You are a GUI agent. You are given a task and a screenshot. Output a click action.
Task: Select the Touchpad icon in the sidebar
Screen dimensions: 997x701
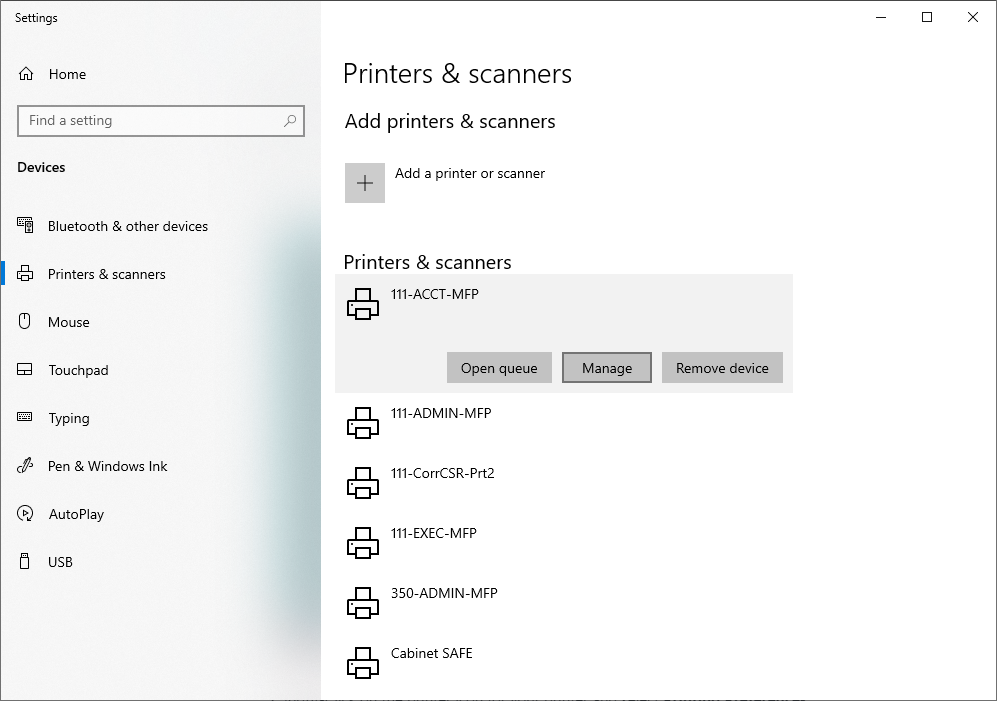point(24,370)
